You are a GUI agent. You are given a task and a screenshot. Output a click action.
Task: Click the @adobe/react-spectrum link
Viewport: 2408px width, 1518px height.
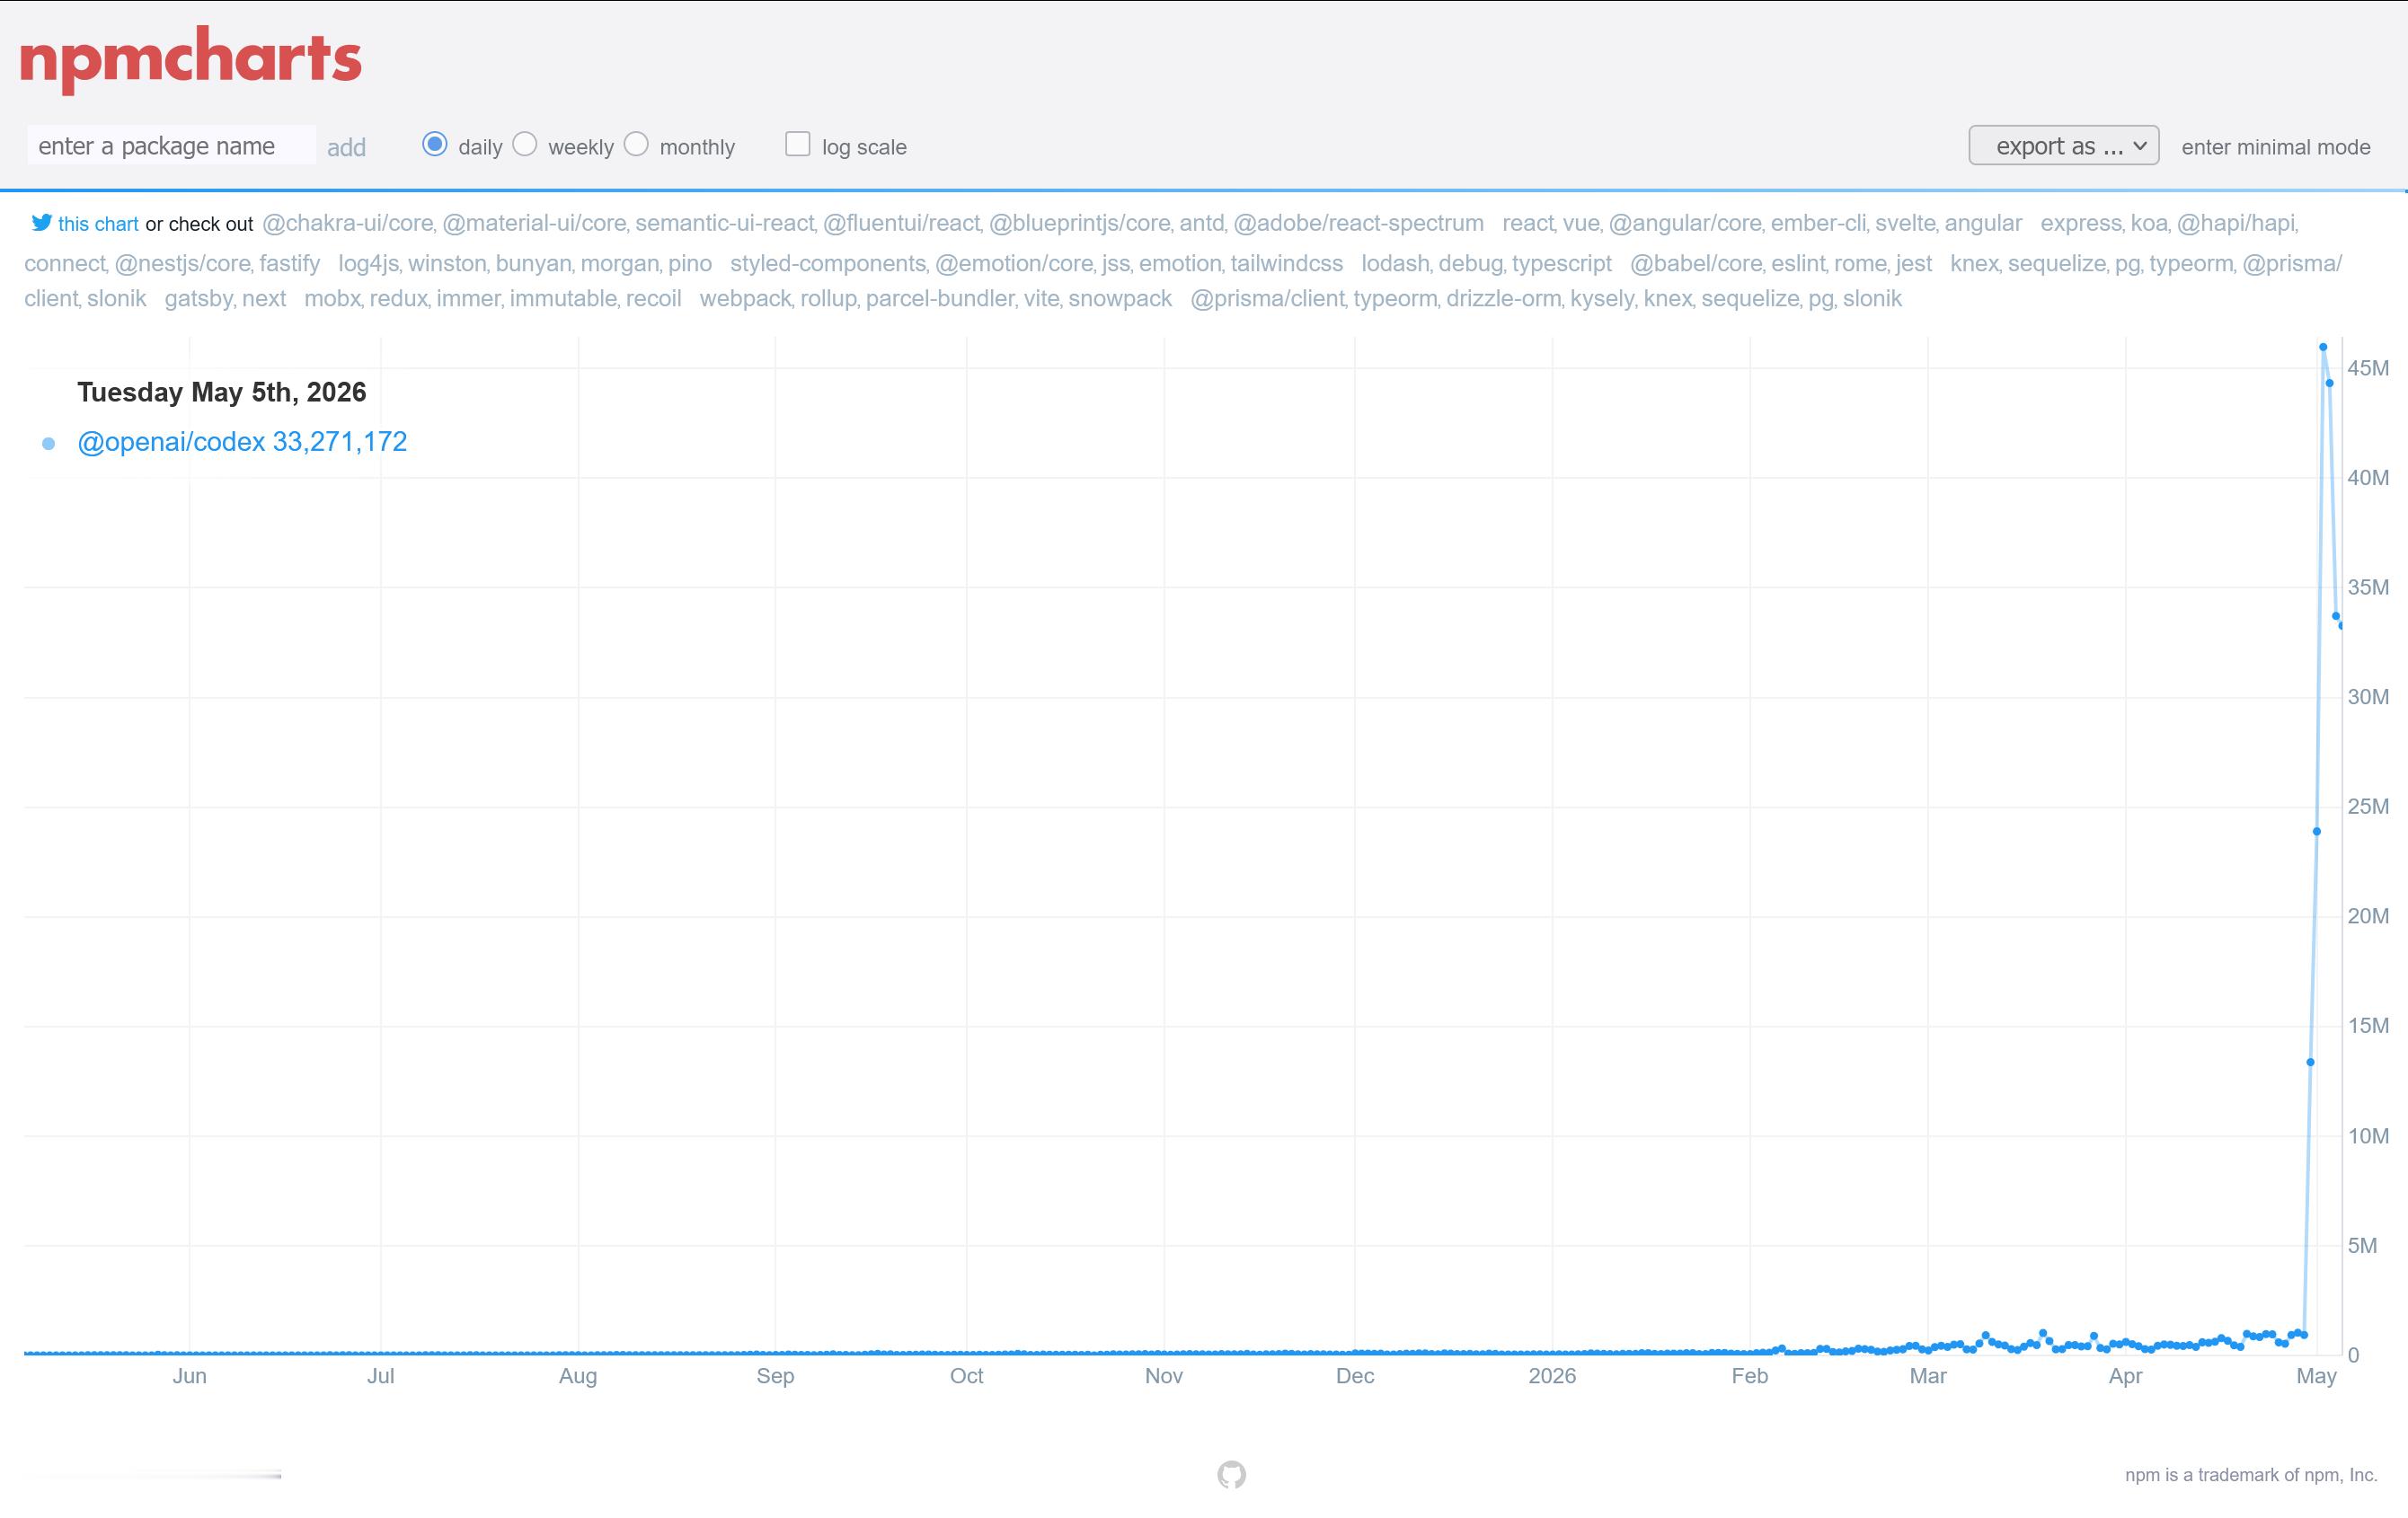pyautogui.click(x=1359, y=223)
